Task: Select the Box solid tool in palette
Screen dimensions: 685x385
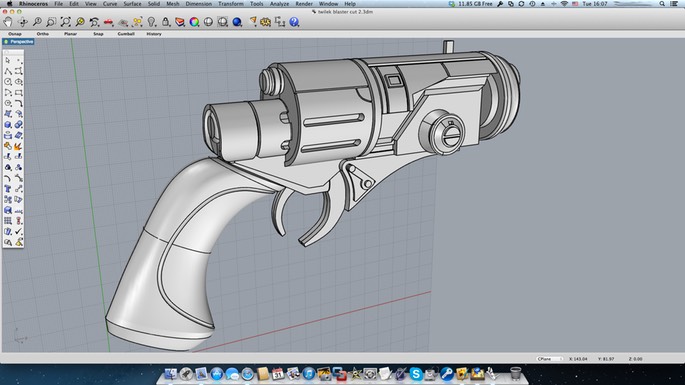Action: pyautogui.click(x=8, y=125)
